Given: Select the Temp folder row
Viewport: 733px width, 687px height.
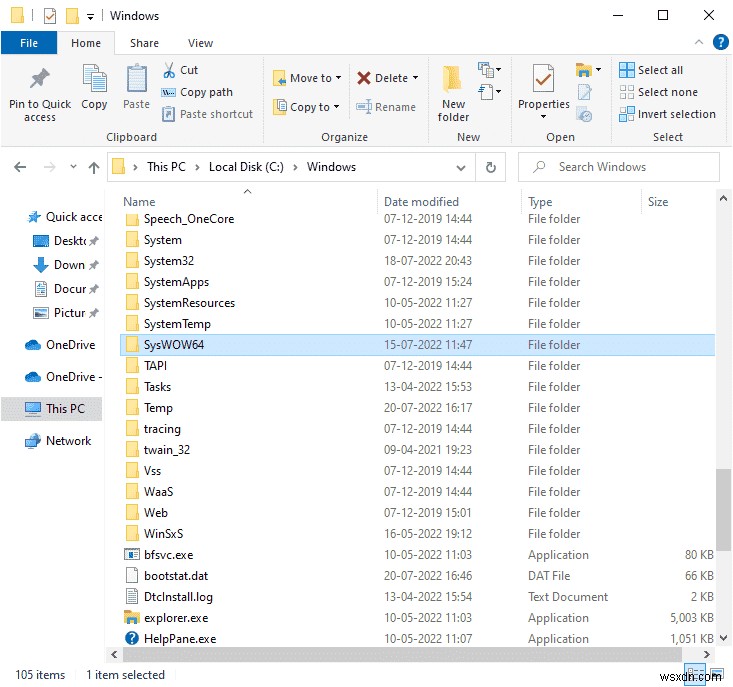Looking at the screenshot, I should 417,408.
